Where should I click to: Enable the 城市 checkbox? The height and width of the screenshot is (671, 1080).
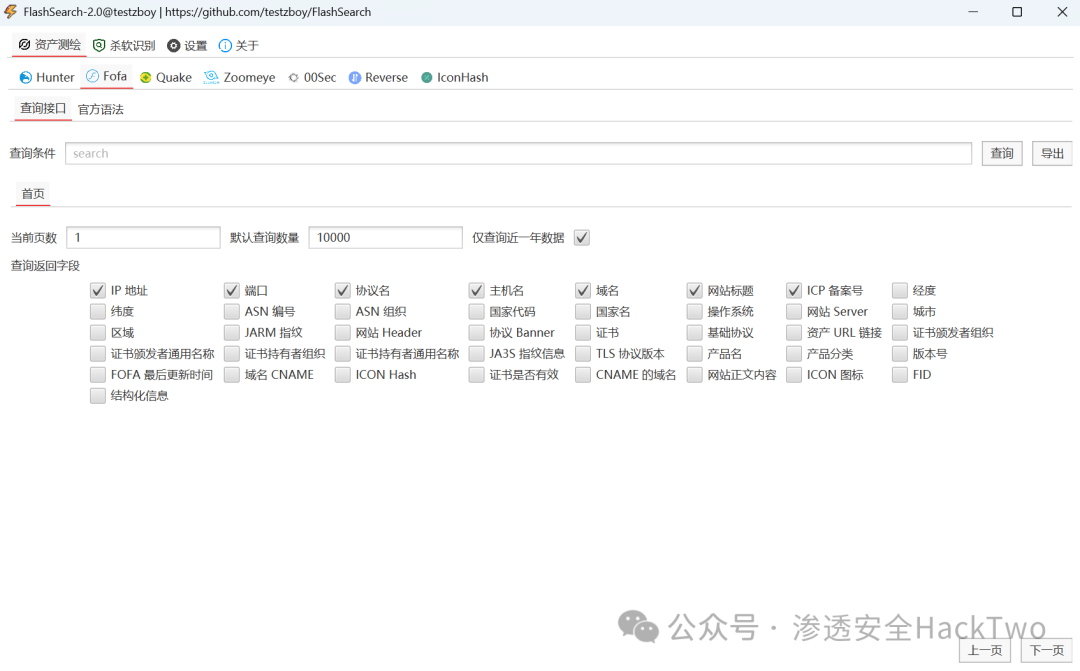(x=900, y=311)
